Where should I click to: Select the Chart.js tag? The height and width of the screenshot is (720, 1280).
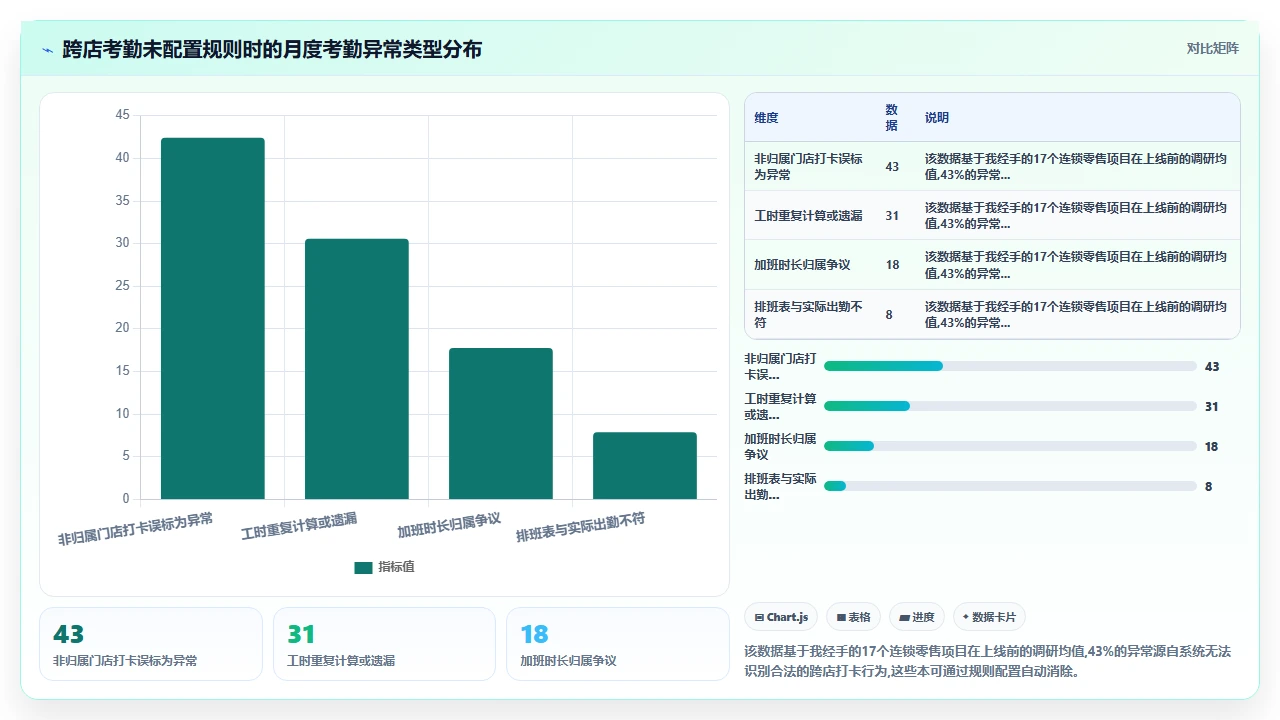click(x=781, y=617)
